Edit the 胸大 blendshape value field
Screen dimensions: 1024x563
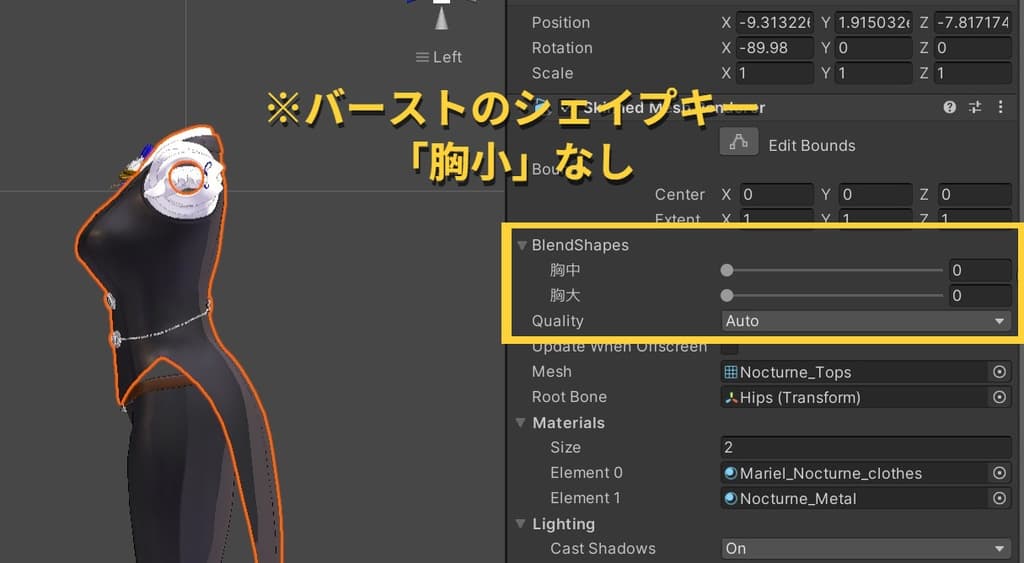point(980,296)
